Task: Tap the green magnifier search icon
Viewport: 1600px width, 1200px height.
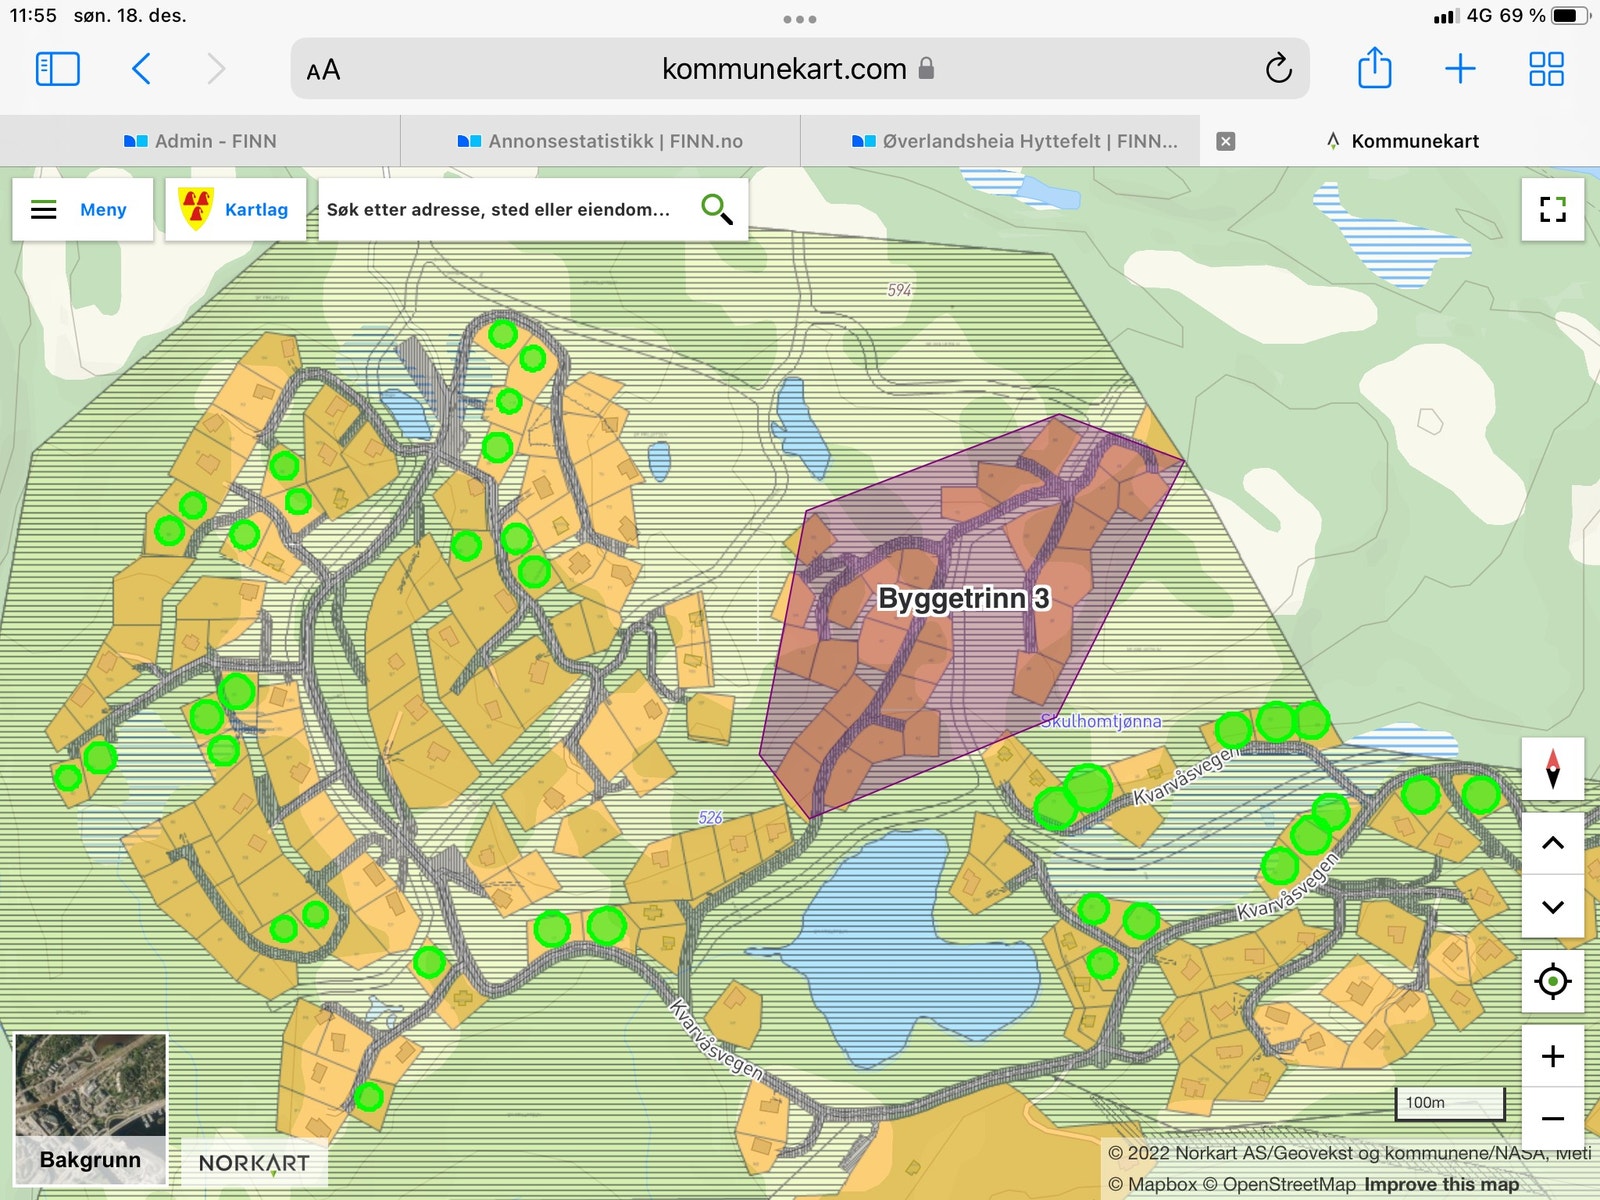Action: (717, 209)
